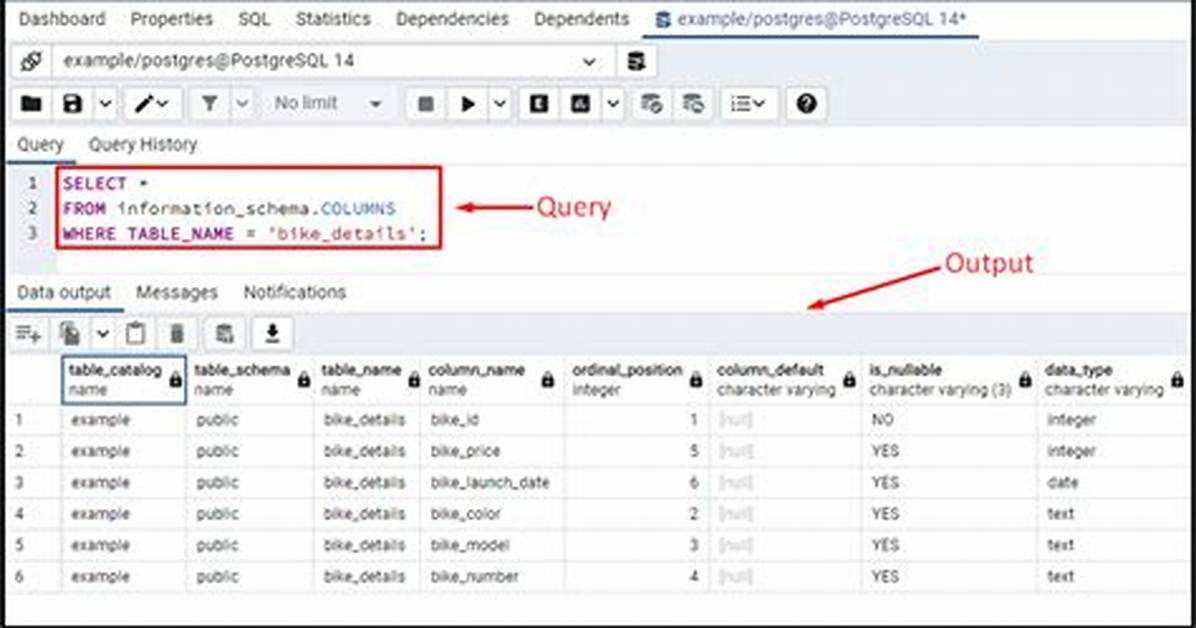Click the Paste clipboard icon
This screenshot has height=628, width=1196.
(135, 333)
